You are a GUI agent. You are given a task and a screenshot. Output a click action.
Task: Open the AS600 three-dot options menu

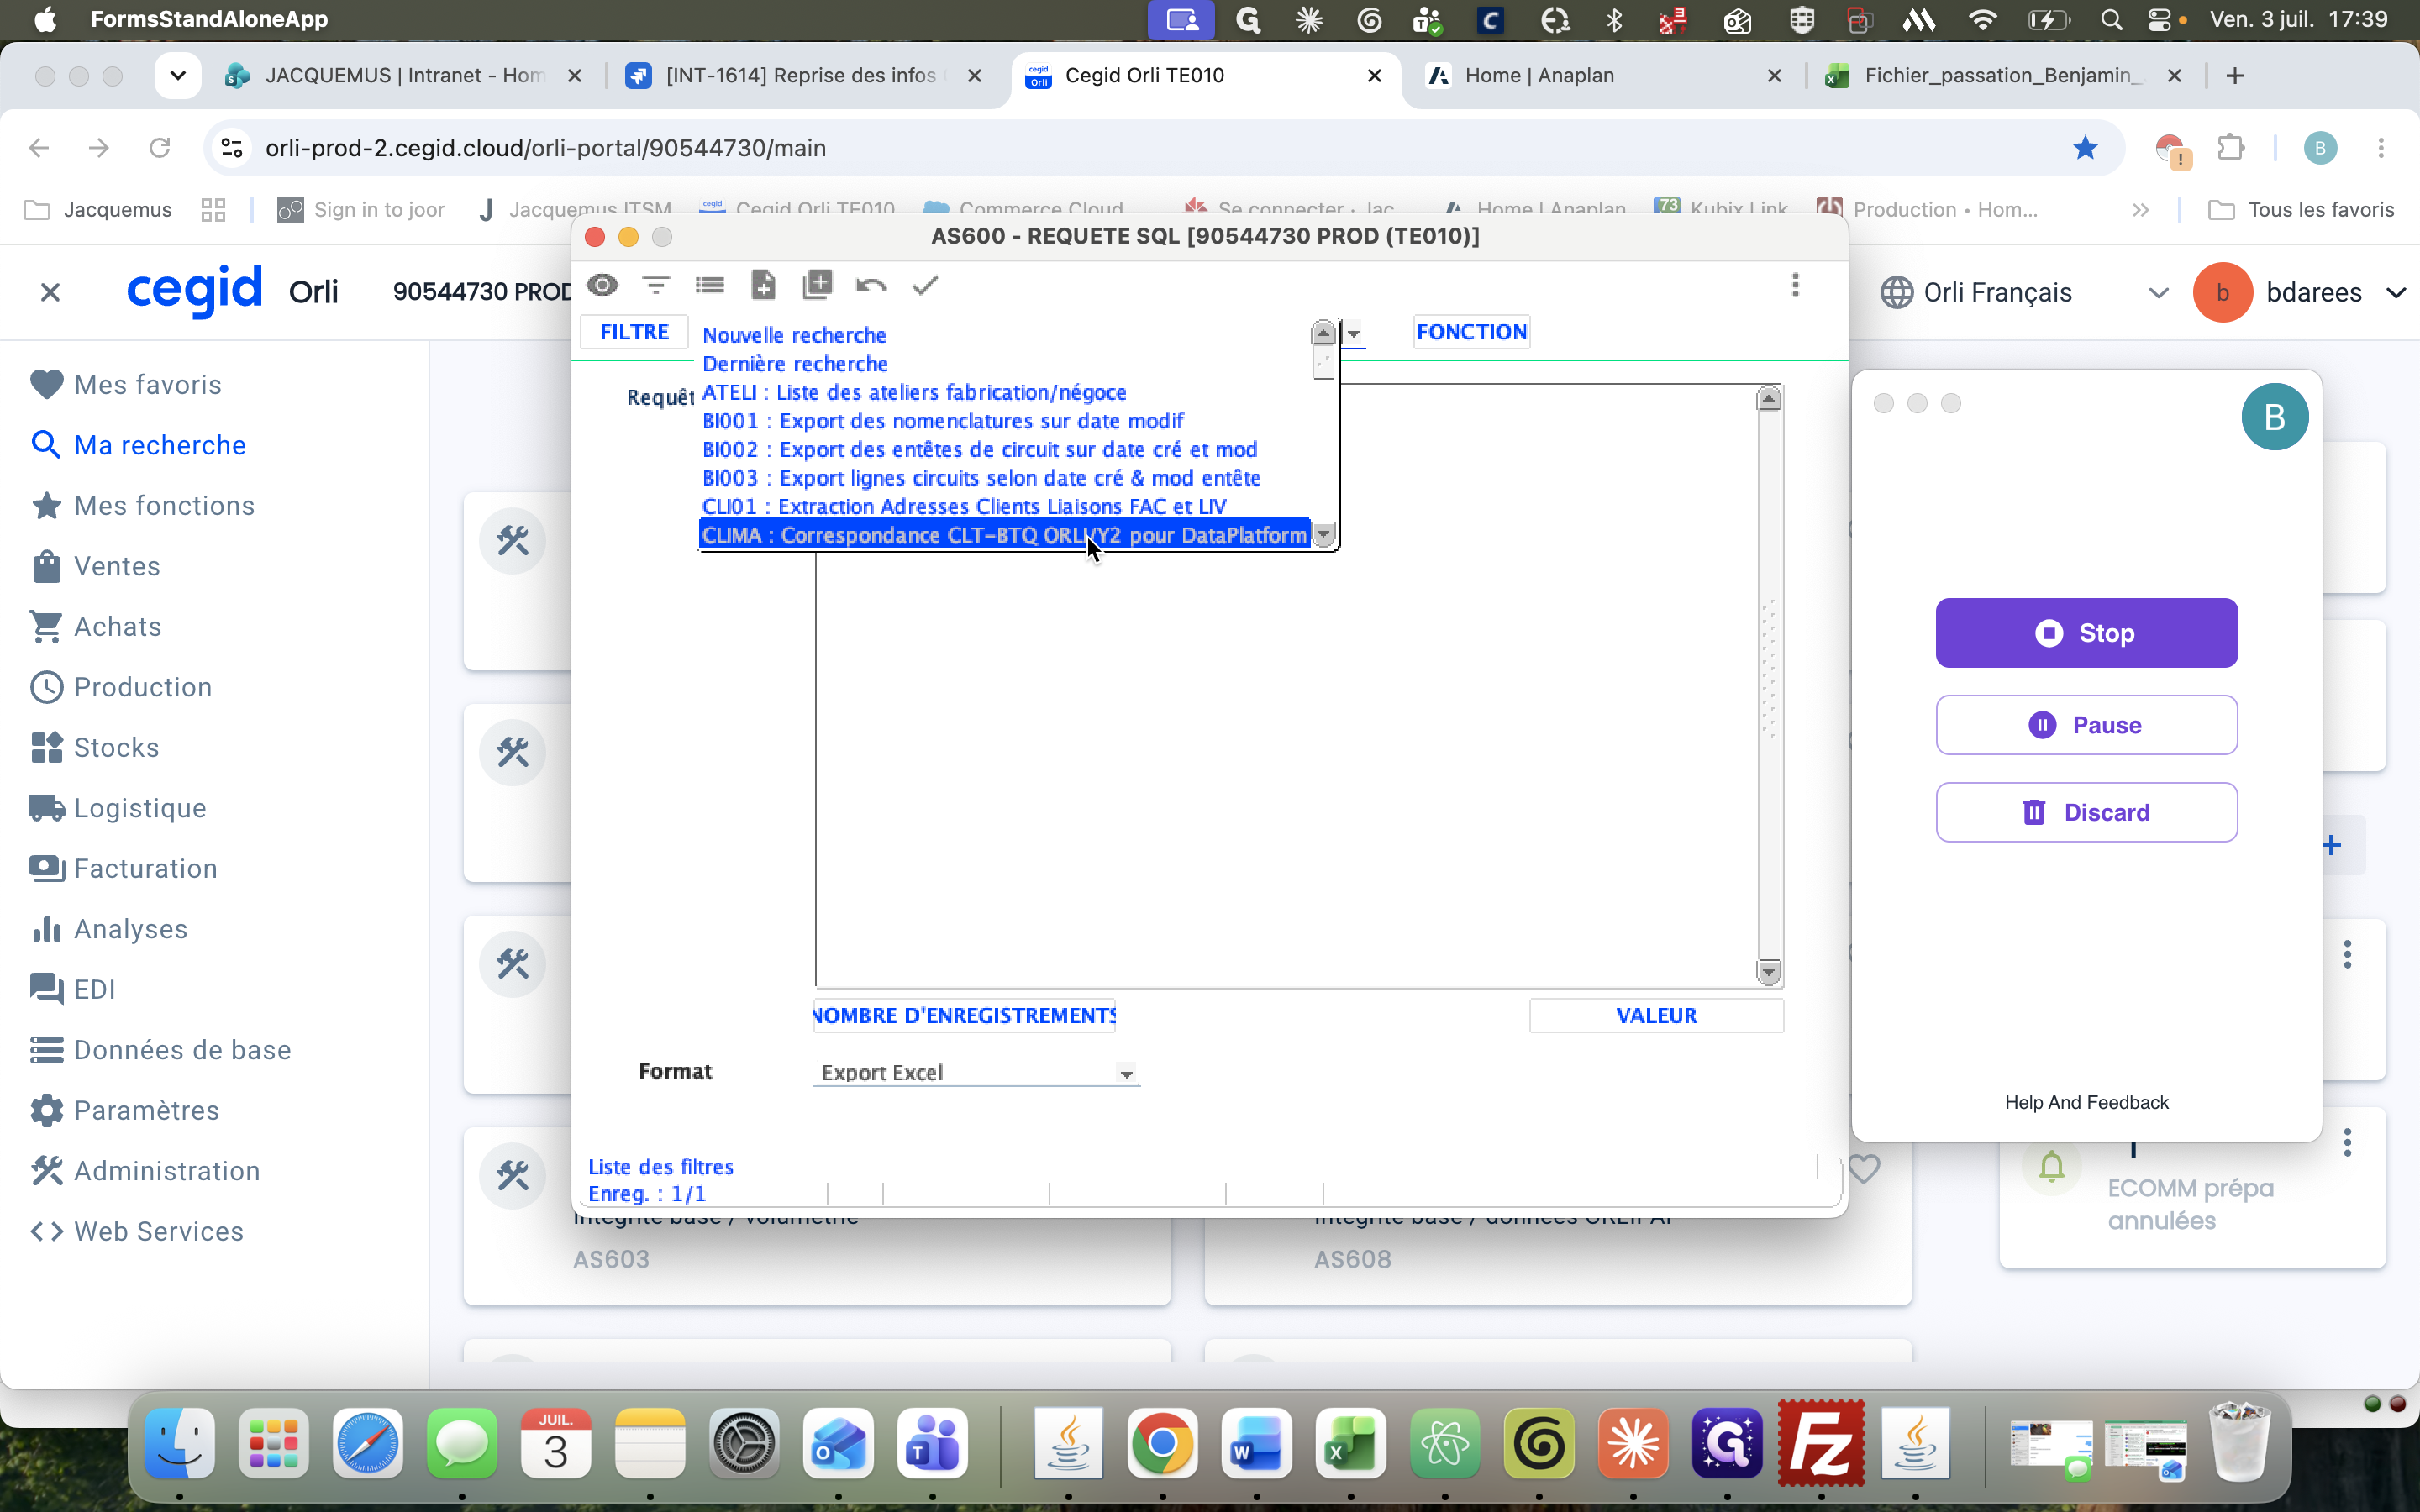[x=1795, y=285]
